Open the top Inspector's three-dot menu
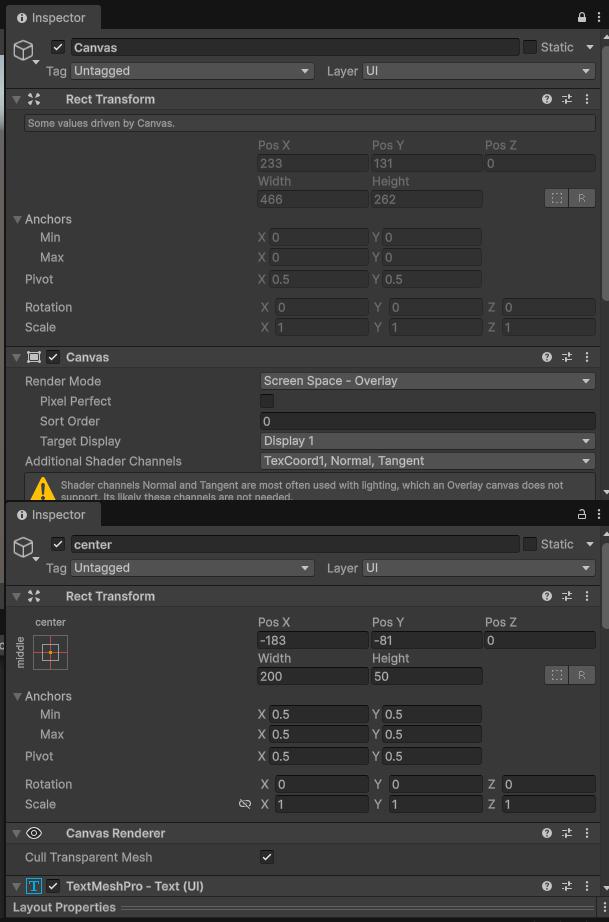This screenshot has width=609, height=922. (x=599, y=17)
